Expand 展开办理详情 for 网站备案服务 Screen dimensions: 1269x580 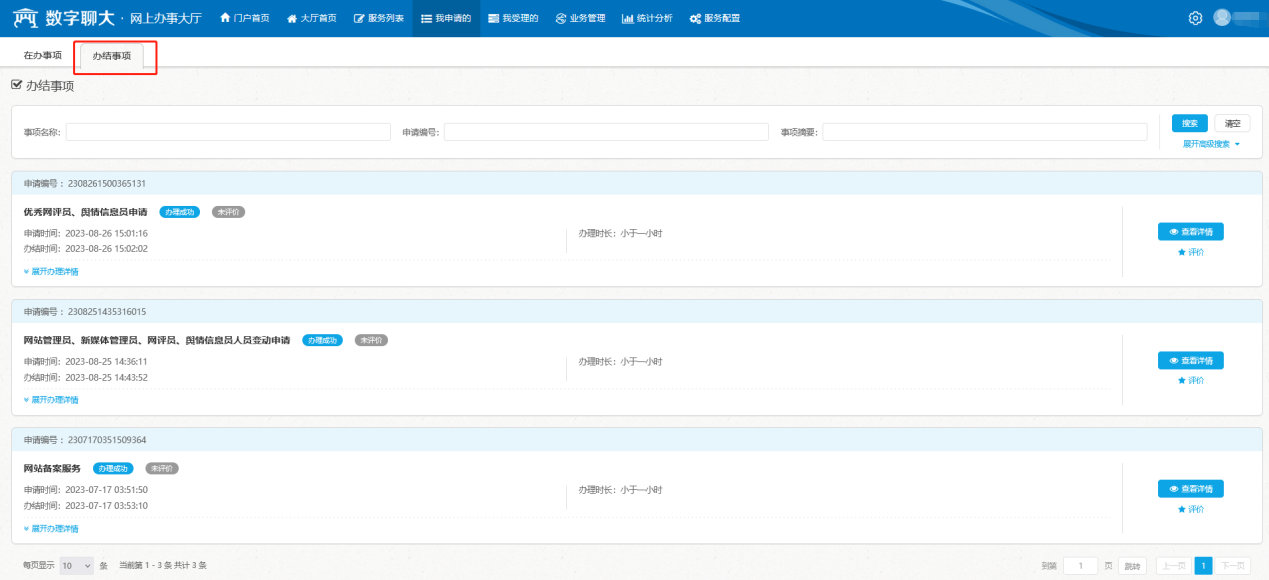[51, 528]
